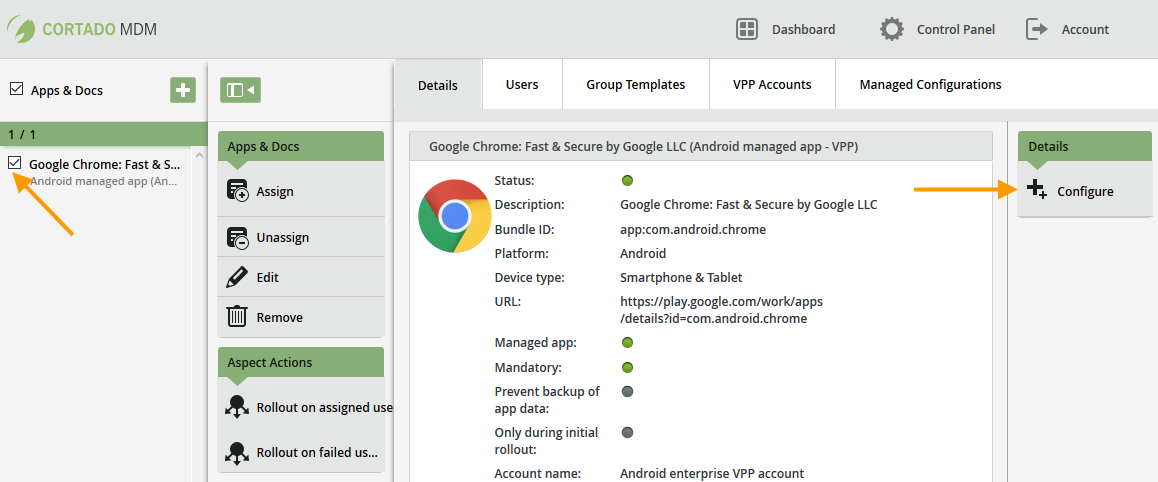Screen dimensions: 1158x482
Task: Click the Unassign icon
Action: [237, 238]
